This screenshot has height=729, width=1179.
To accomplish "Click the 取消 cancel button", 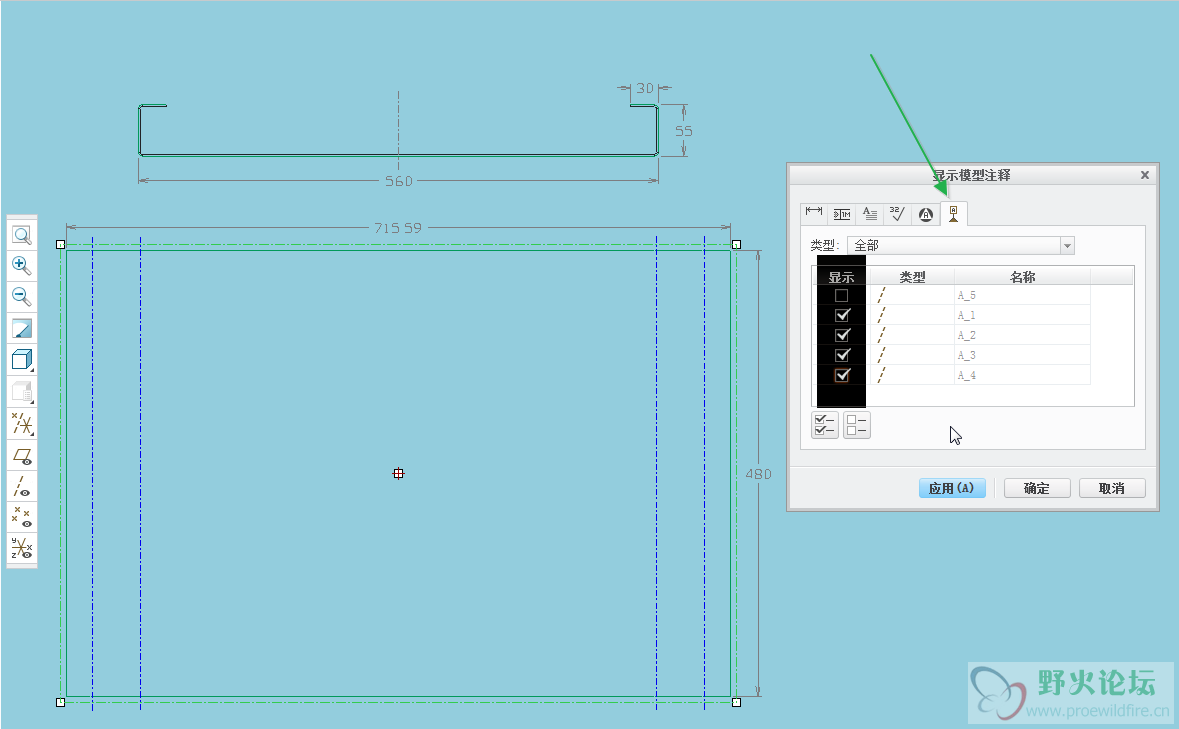I will pos(1112,489).
